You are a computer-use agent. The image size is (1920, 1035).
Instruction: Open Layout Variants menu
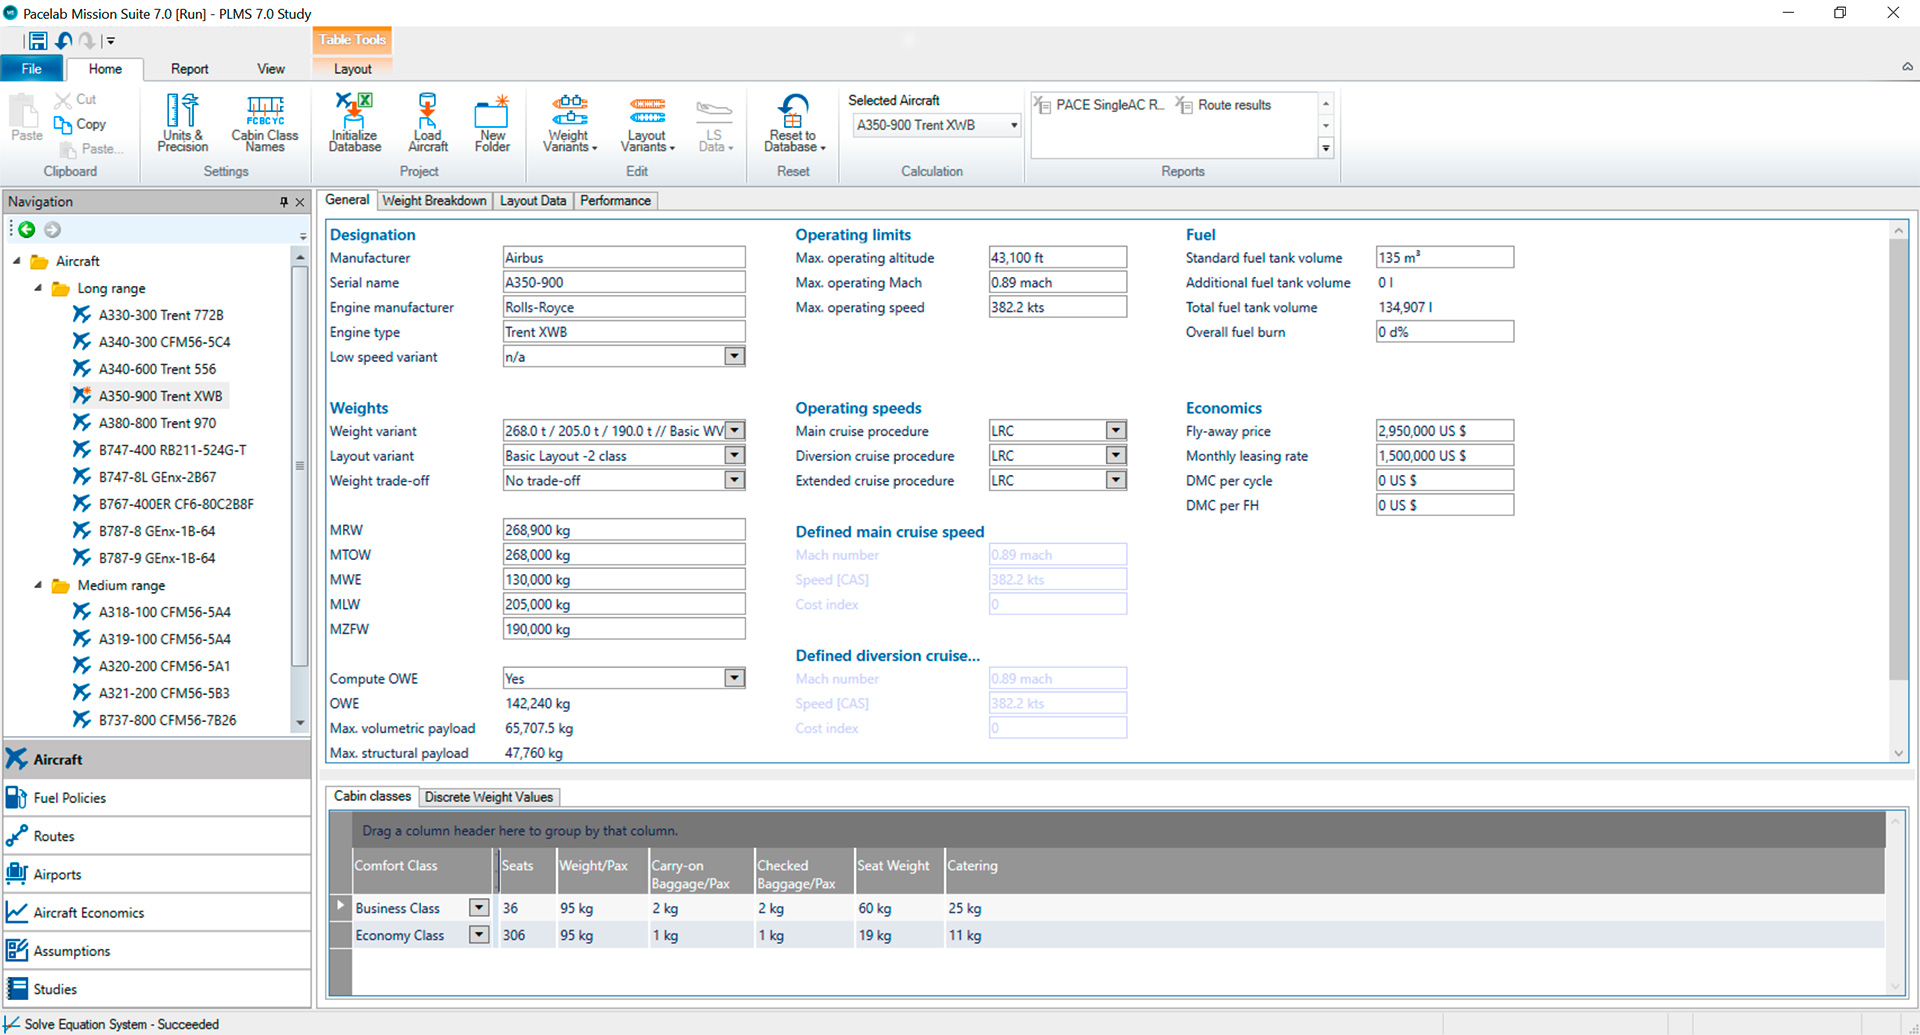pos(647,123)
